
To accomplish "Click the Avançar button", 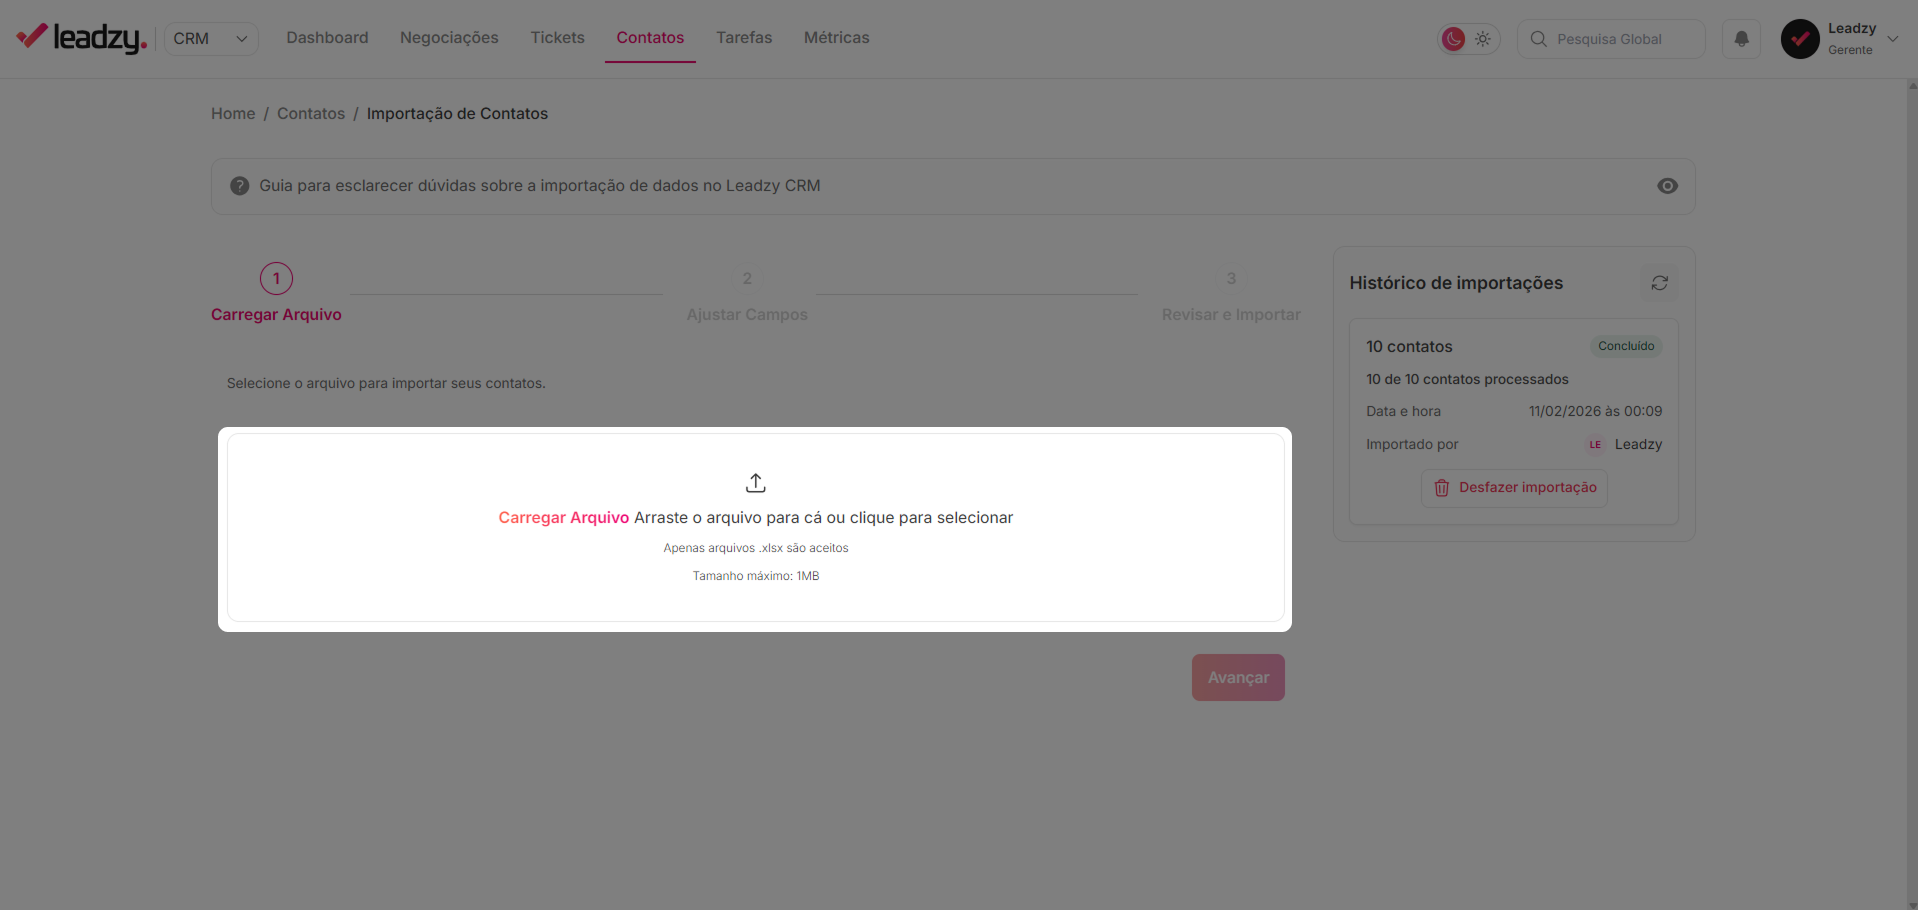I will pos(1238,678).
